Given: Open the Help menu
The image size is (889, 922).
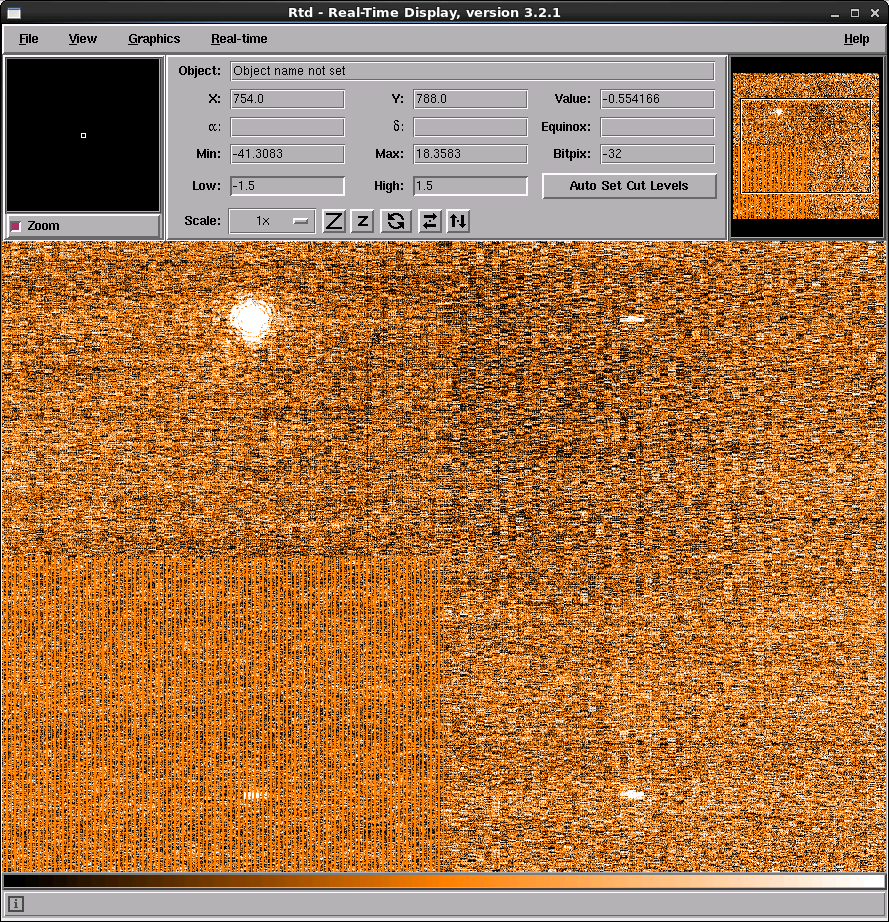Looking at the screenshot, I should 856,39.
